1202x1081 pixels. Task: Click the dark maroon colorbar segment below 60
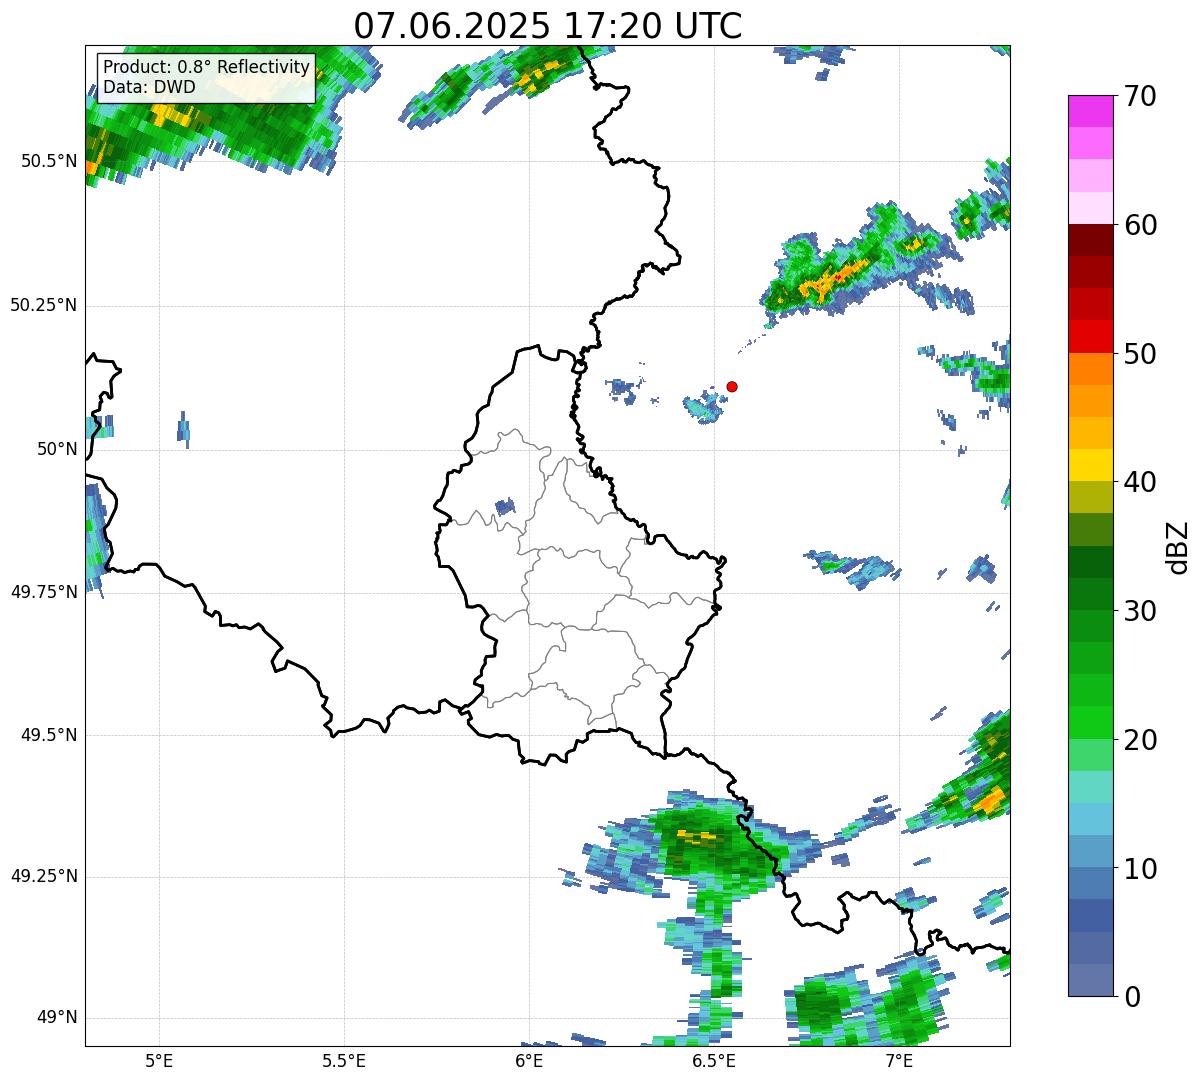1090,240
